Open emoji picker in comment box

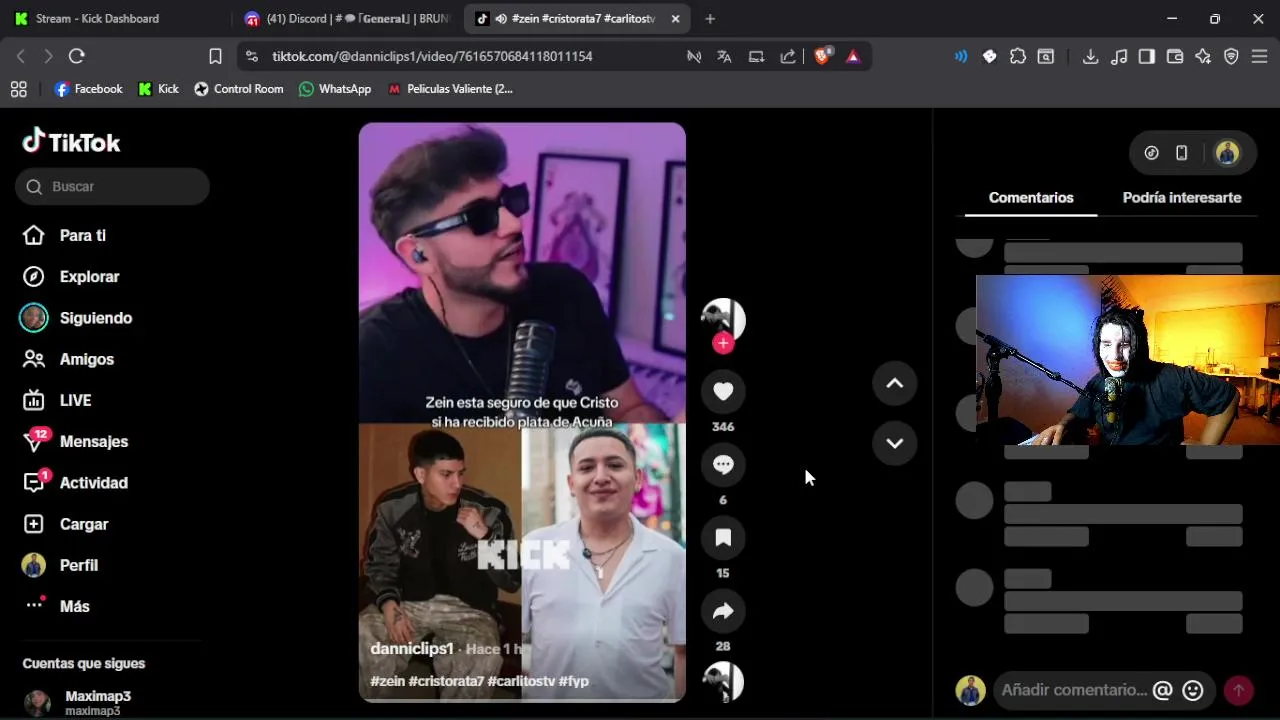(x=1192, y=690)
